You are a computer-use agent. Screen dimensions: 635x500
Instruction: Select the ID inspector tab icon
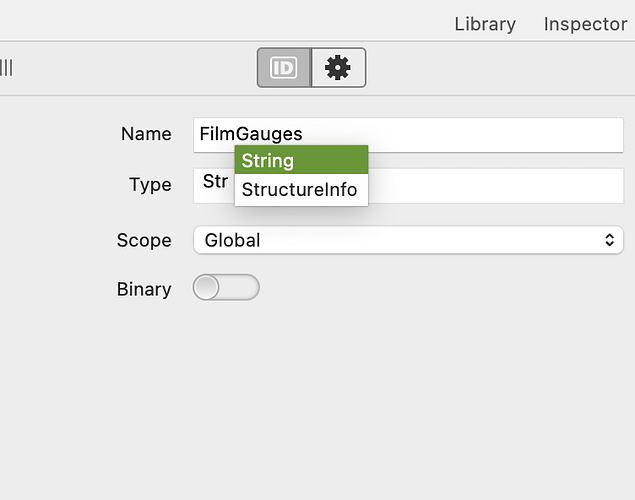point(284,68)
